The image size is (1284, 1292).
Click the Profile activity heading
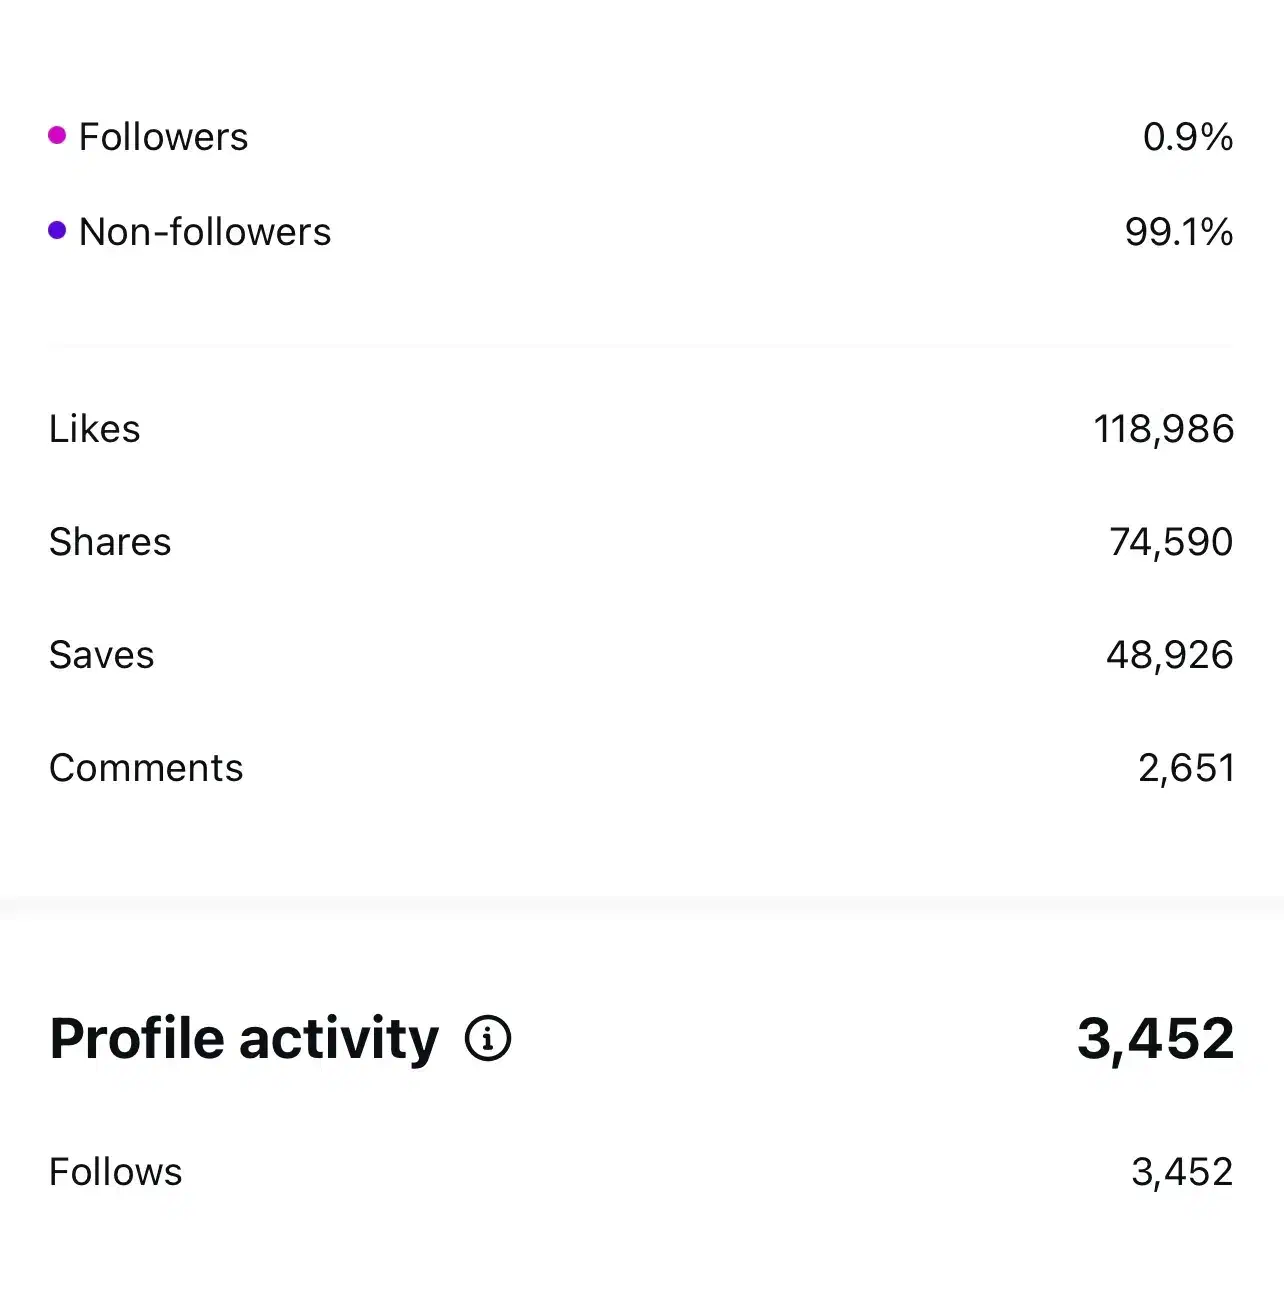244,1038
